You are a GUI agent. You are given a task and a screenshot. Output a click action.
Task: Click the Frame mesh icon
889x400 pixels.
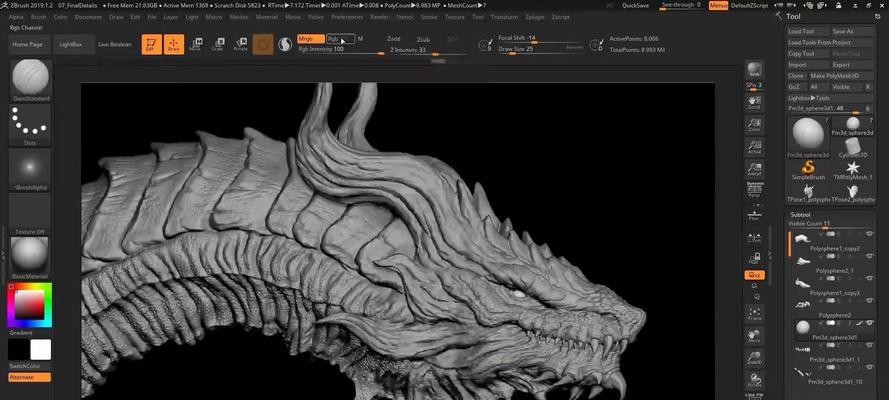[x=754, y=314]
